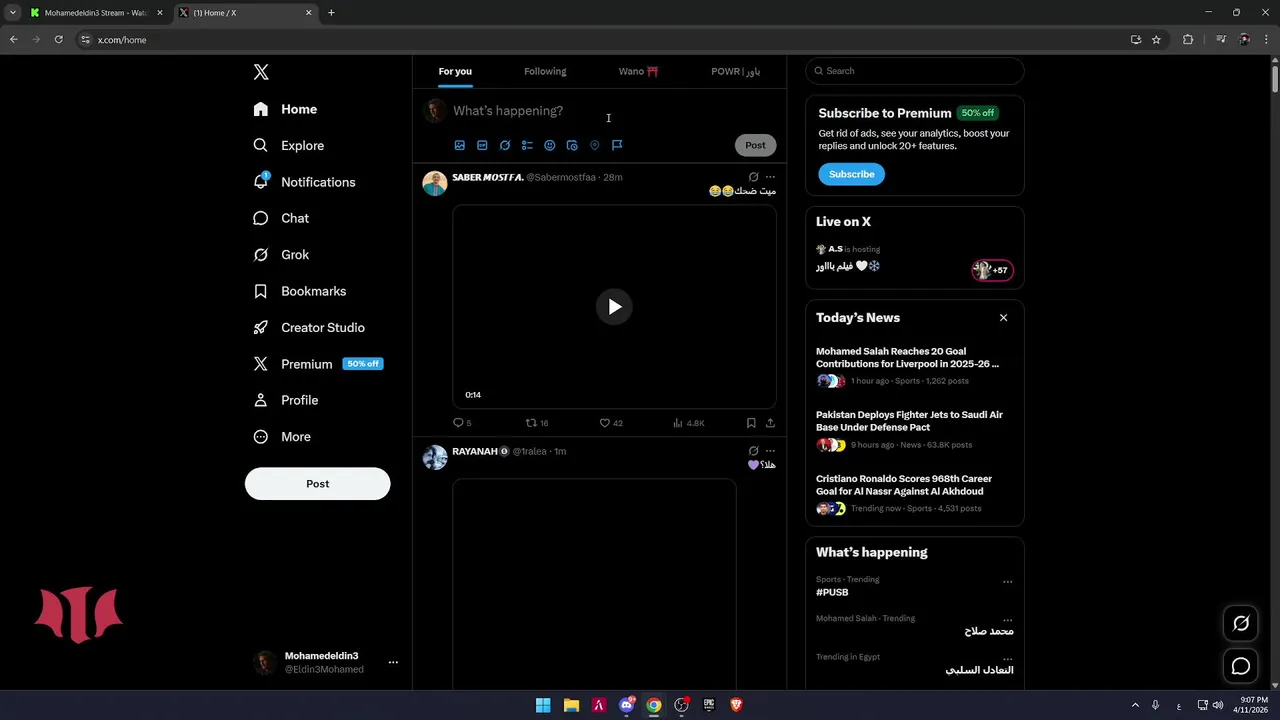Switch to the Following tab
The image size is (1280, 720).
click(545, 71)
